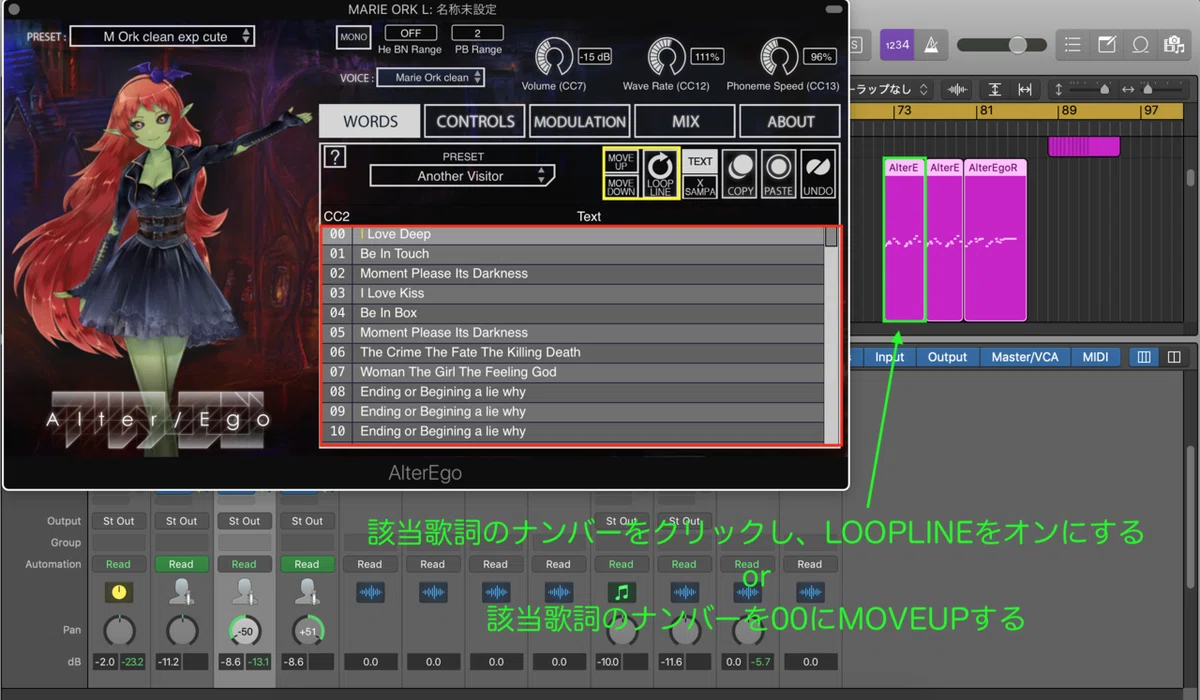Select lyric line 06 The Crime The Fate
The height and width of the screenshot is (700, 1200).
coord(574,352)
